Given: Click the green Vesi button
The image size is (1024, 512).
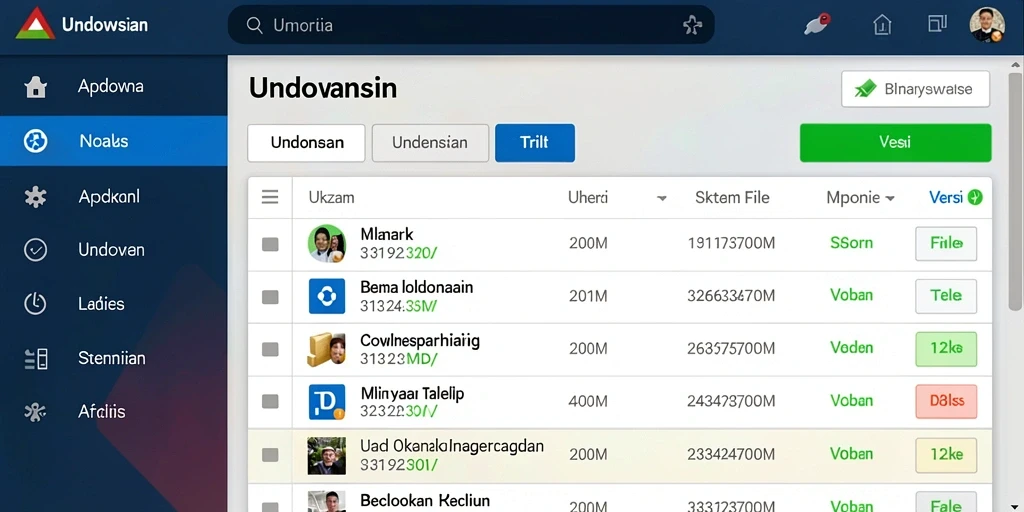Looking at the screenshot, I should [895, 143].
